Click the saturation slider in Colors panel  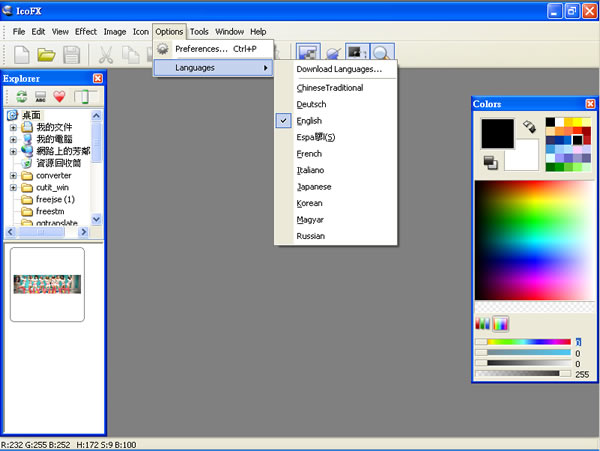point(523,352)
